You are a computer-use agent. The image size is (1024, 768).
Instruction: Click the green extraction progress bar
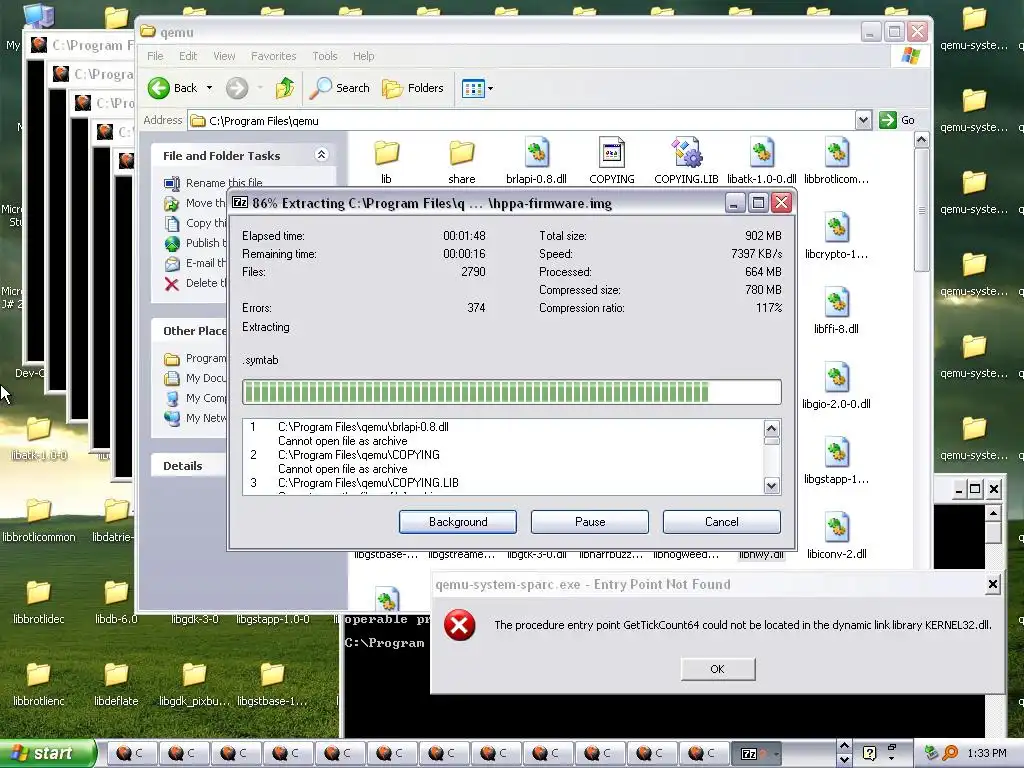[511, 392]
